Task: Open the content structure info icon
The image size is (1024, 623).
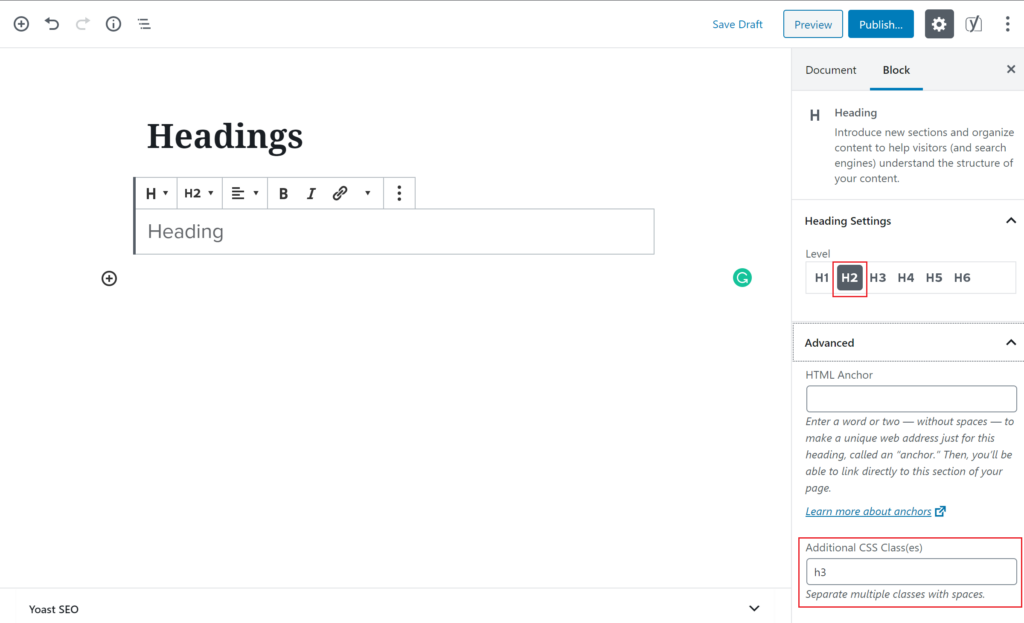Action: pyautogui.click(x=114, y=24)
